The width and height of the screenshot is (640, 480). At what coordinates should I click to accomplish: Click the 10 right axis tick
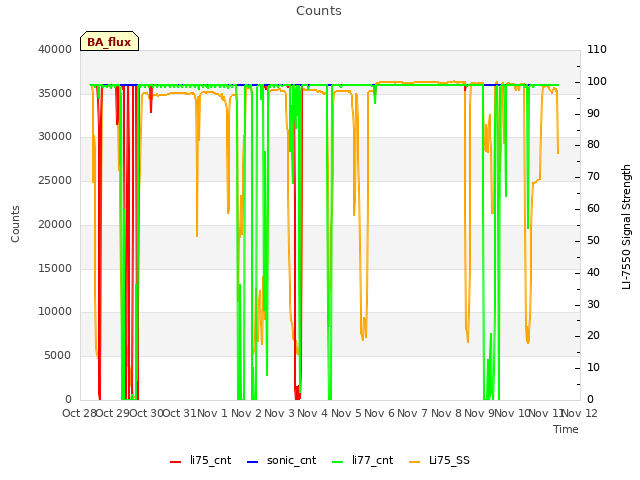[593, 368]
